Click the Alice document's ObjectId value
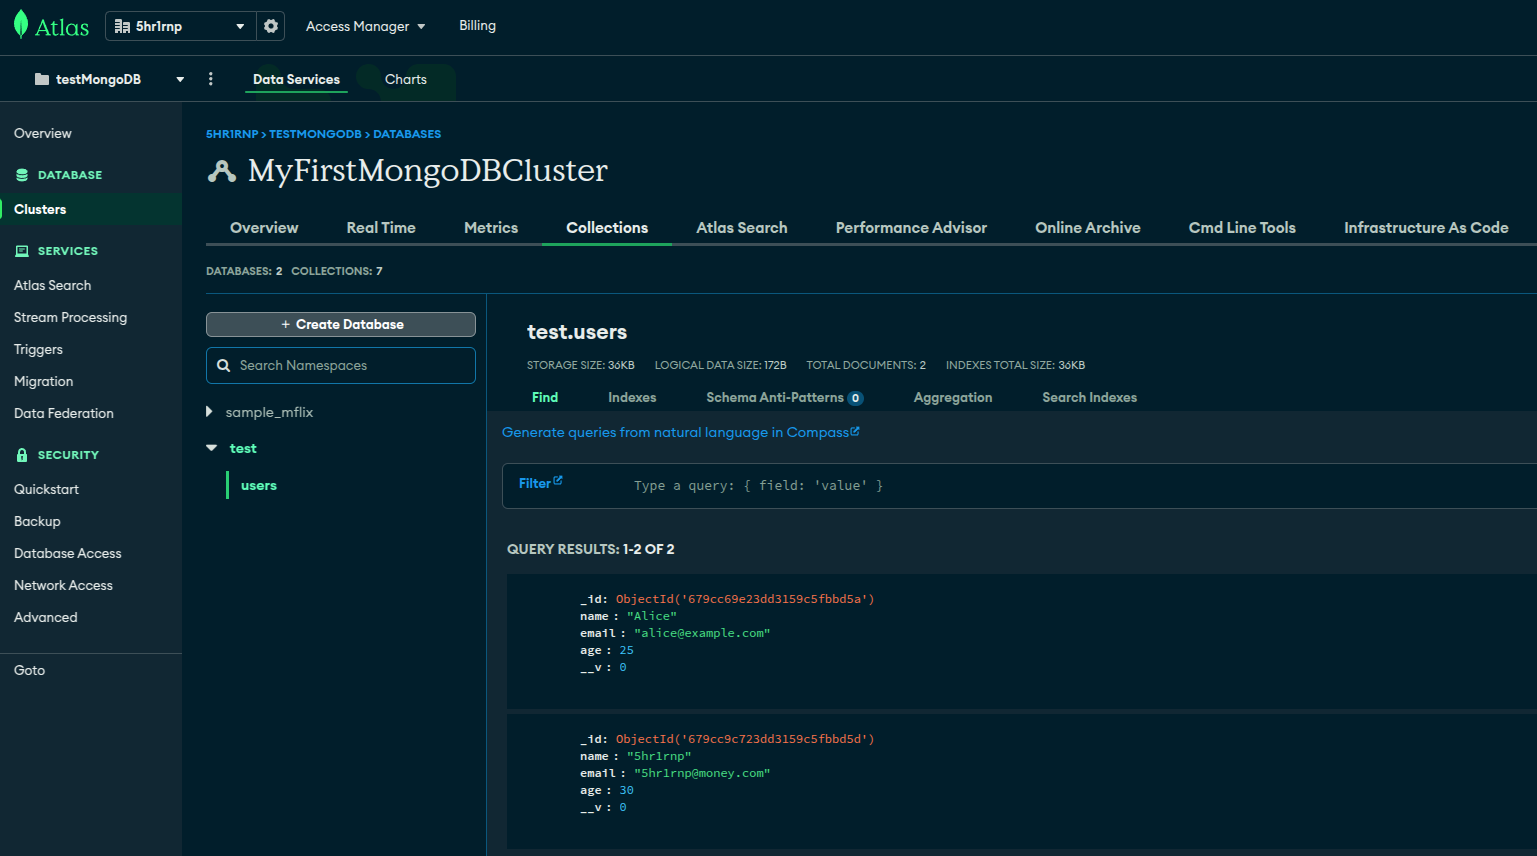This screenshot has height=856, width=1537. pyautogui.click(x=745, y=599)
